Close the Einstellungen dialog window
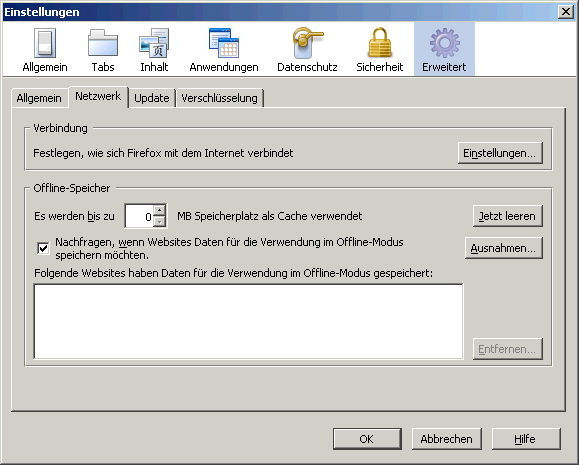The width and height of the screenshot is (579, 465). (566, 12)
